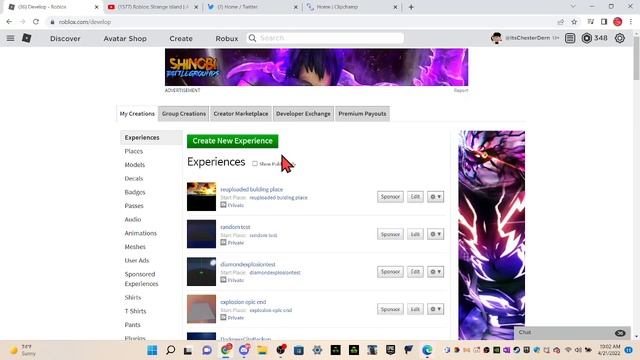Toggle the browser side panel icon
This screenshot has height=360, width=640.
604,22
